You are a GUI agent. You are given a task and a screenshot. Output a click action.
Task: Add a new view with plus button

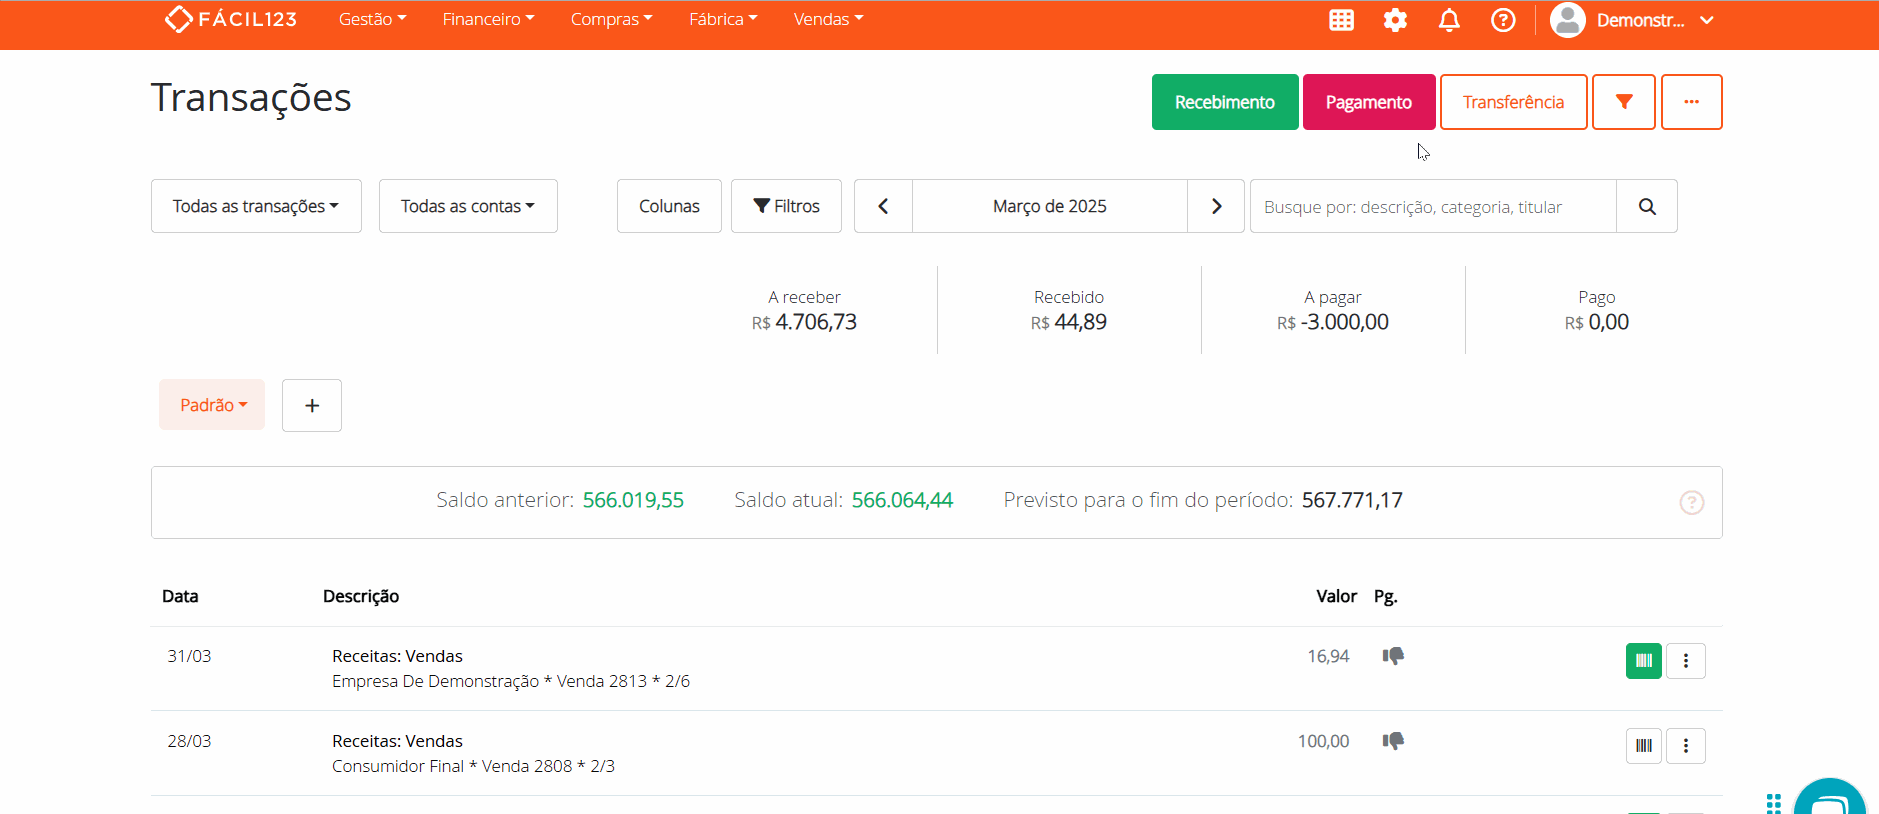(312, 405)
